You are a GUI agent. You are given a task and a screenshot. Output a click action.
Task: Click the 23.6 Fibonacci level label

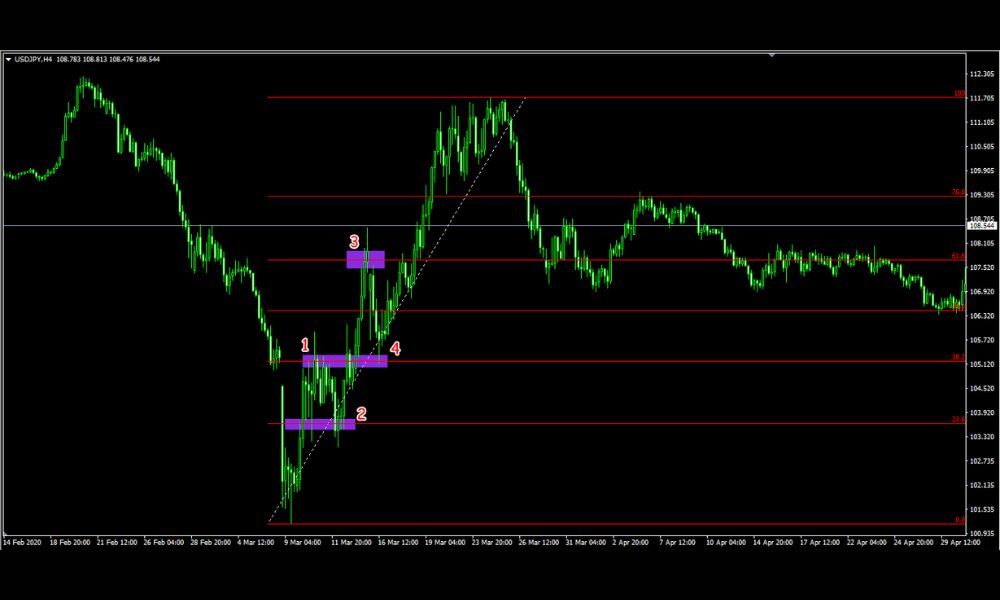[957, 419]
